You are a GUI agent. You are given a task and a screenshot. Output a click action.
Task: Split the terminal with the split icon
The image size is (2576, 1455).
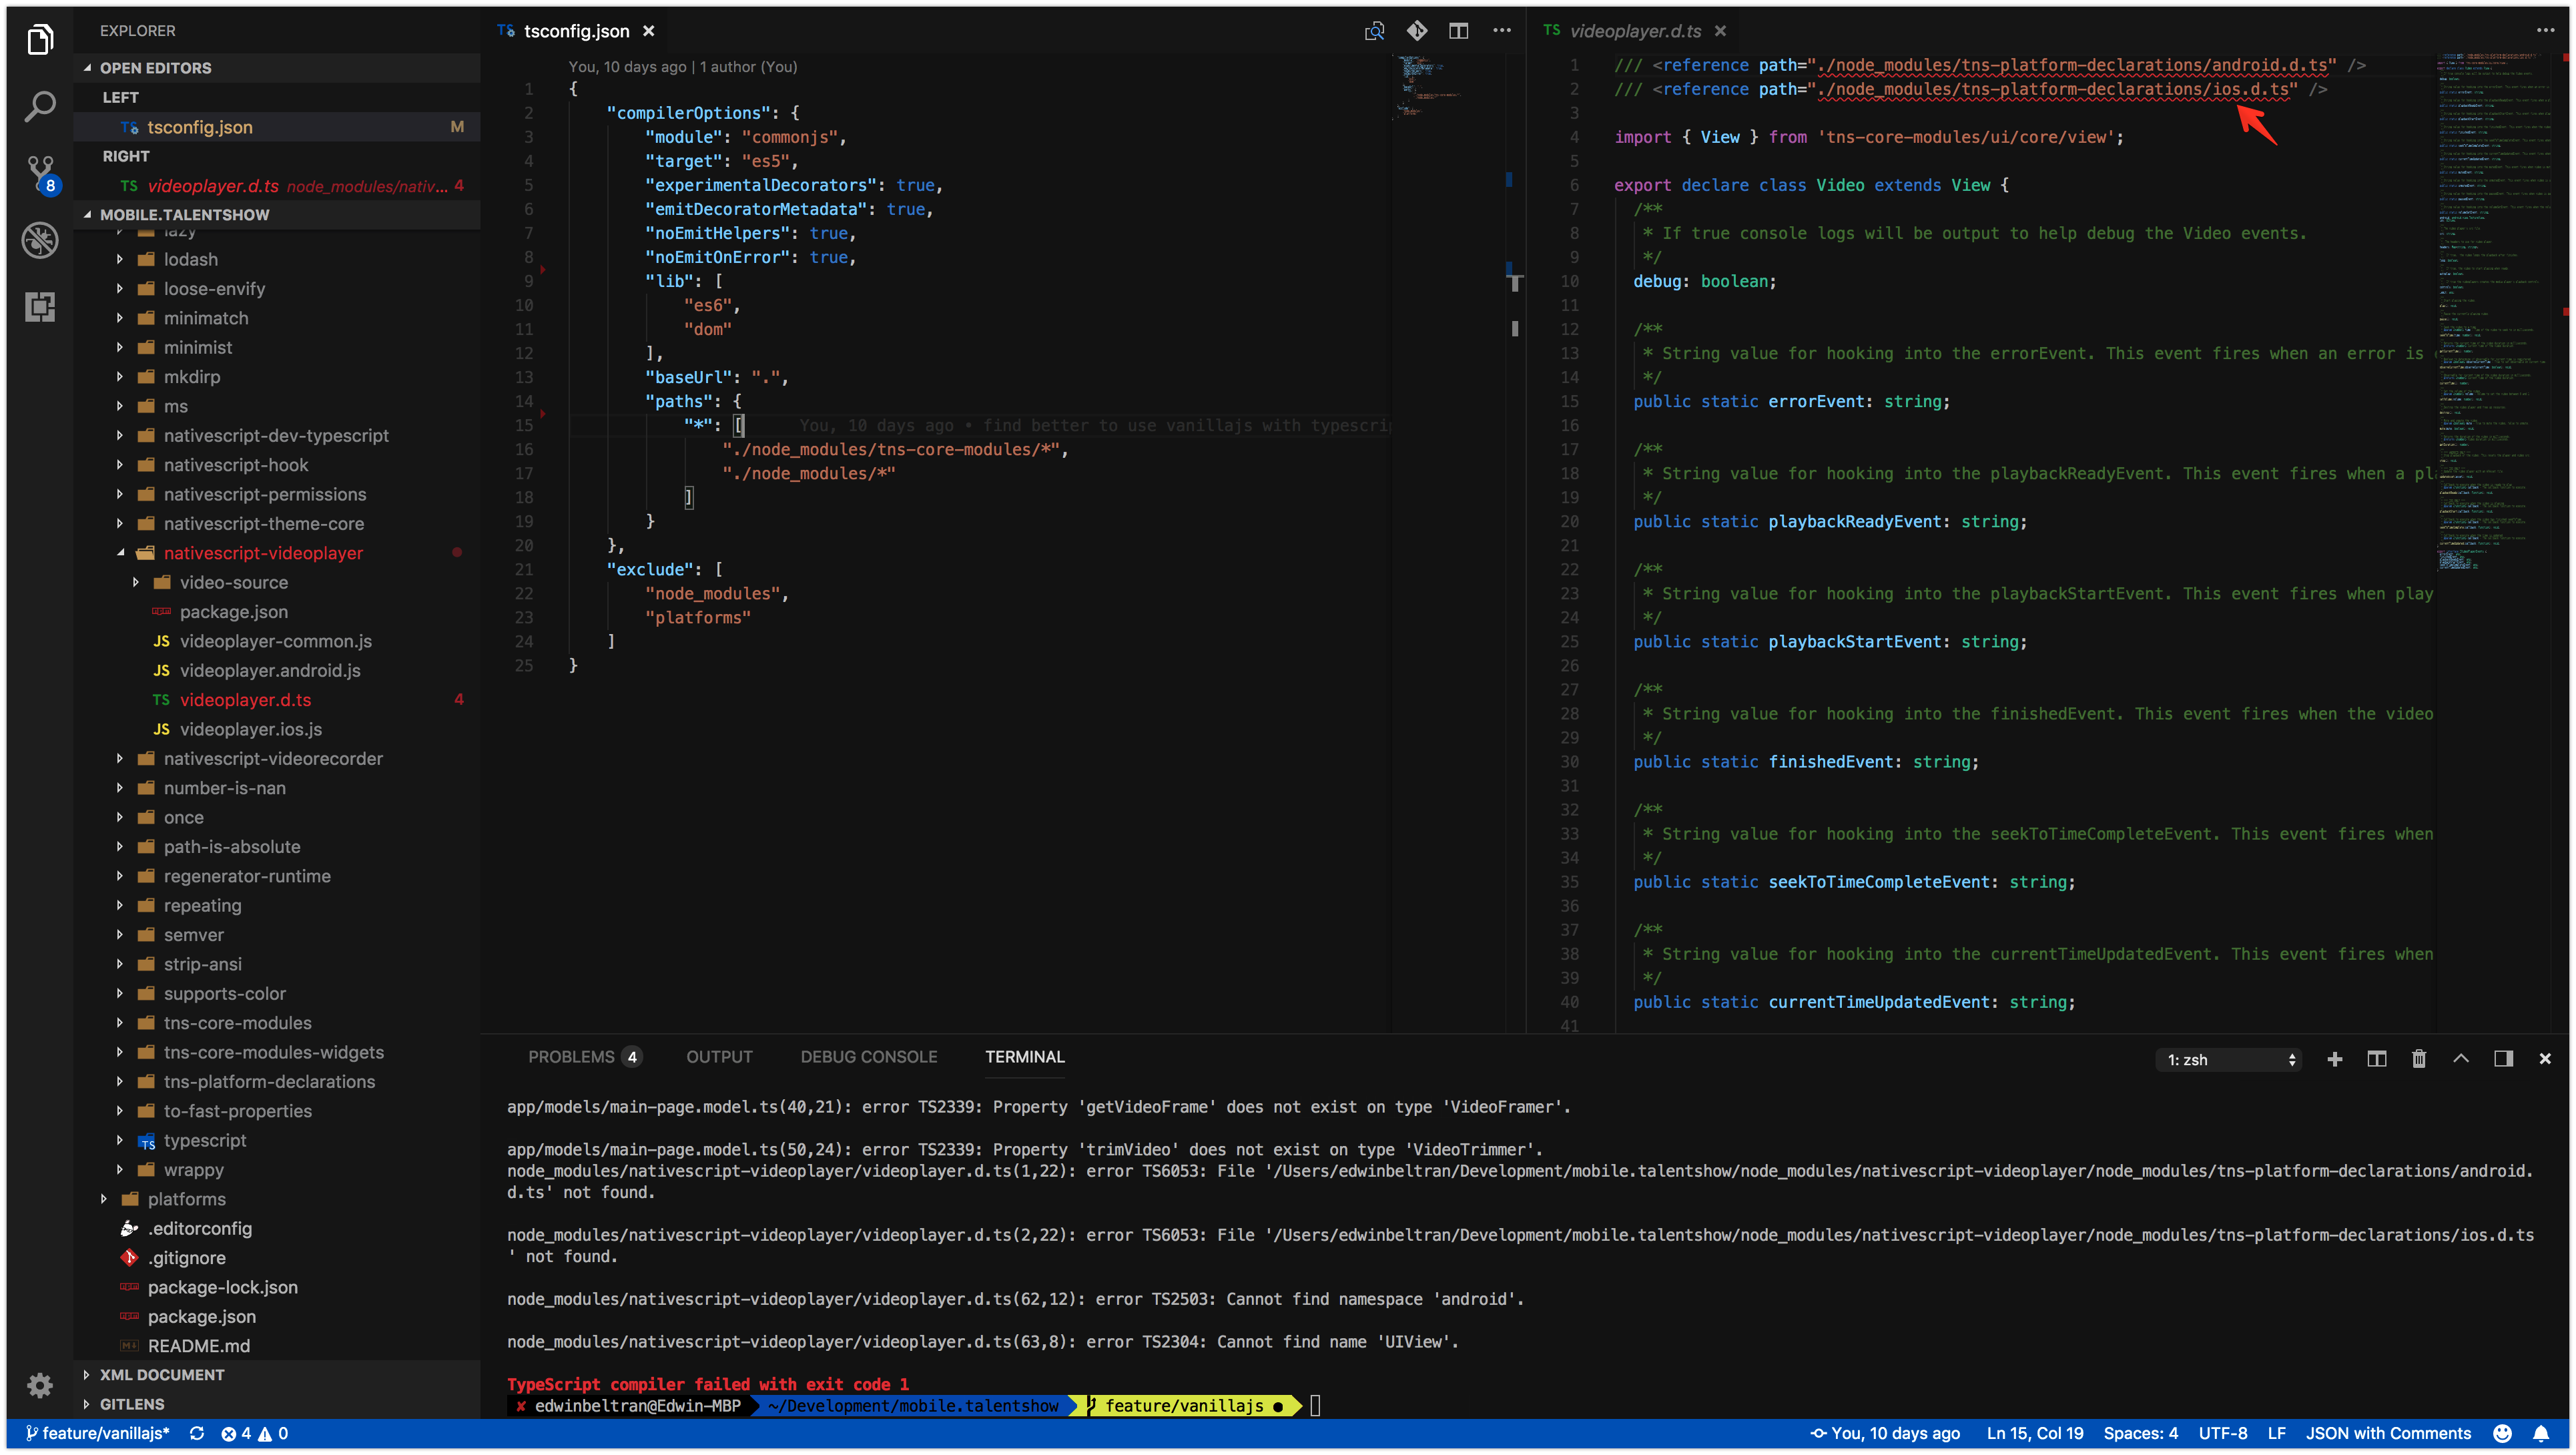(2377, 1059)
